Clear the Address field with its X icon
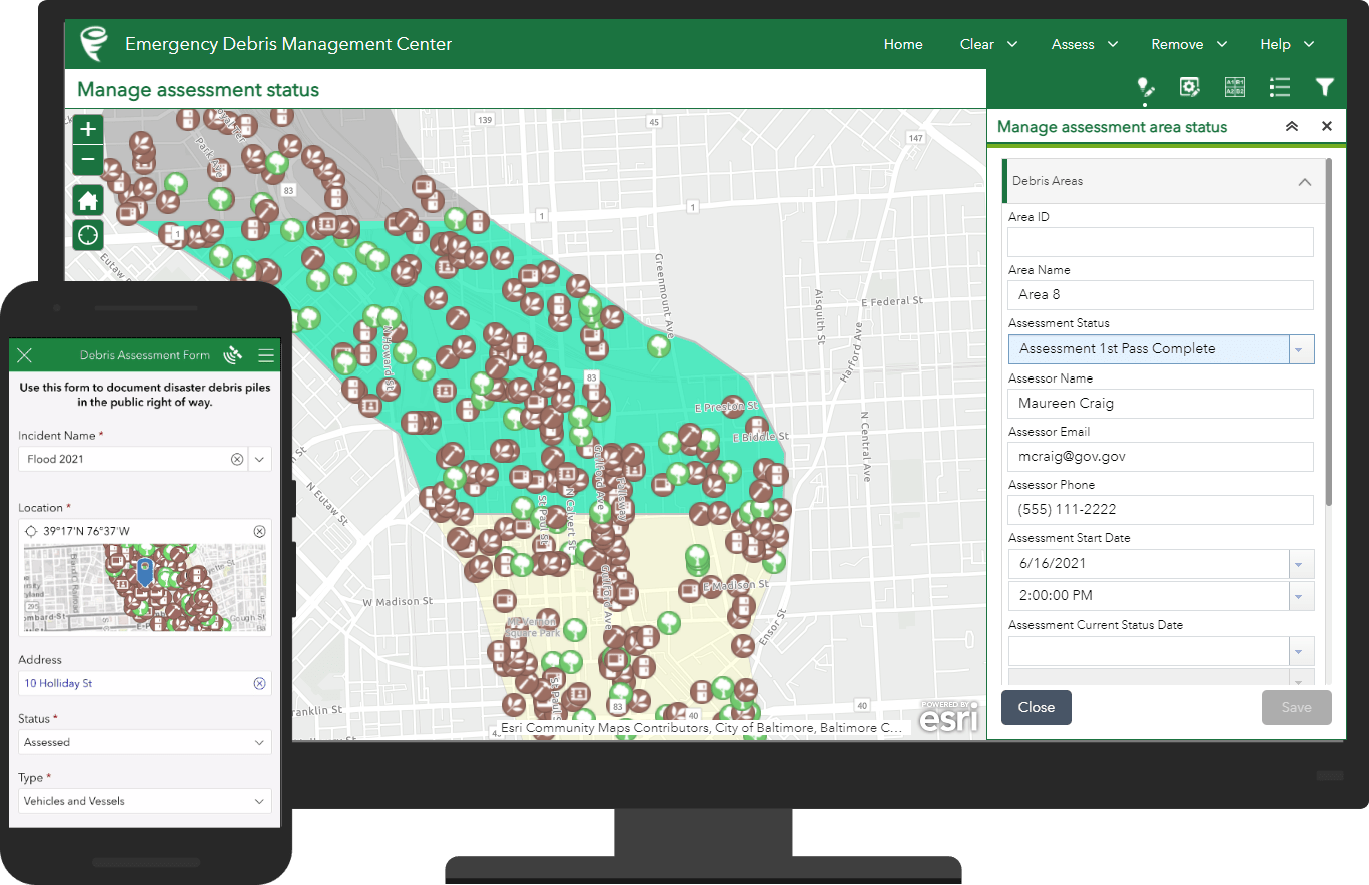 pos(260,683)
